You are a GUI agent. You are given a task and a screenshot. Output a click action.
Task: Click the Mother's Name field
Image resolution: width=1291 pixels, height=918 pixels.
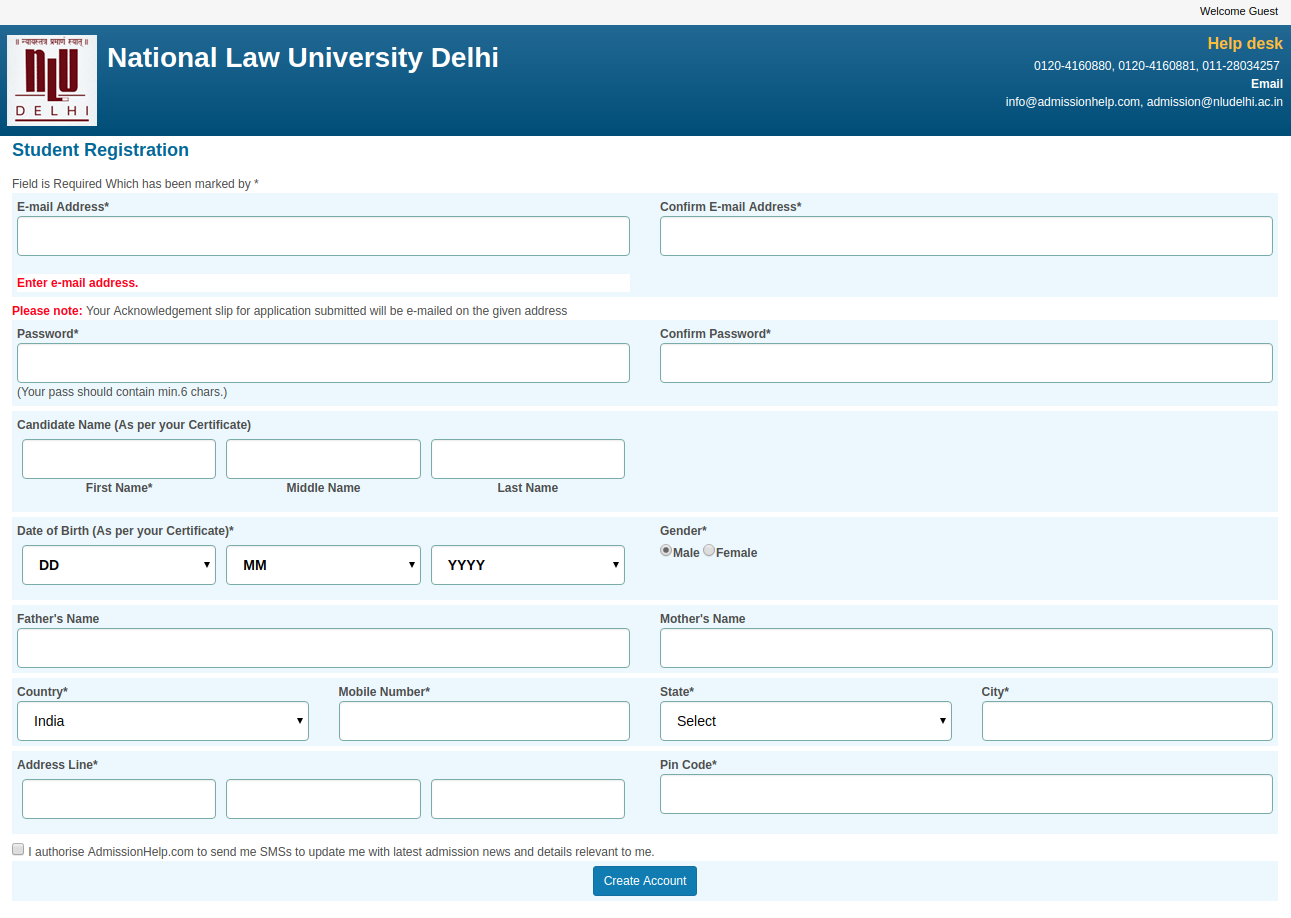click(x=965, y=648)
